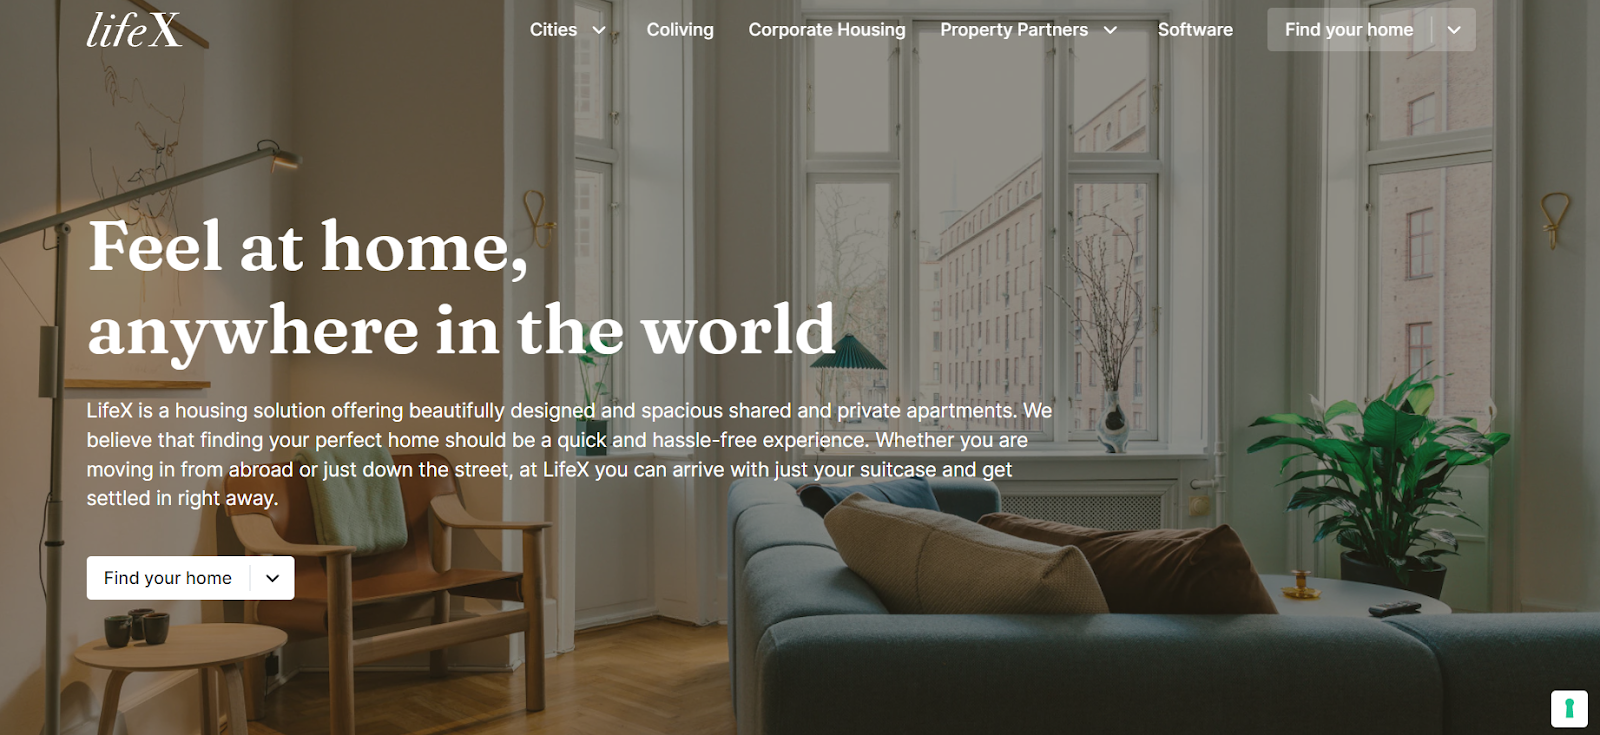Go to the Coliving page

[x=680, y=30]
